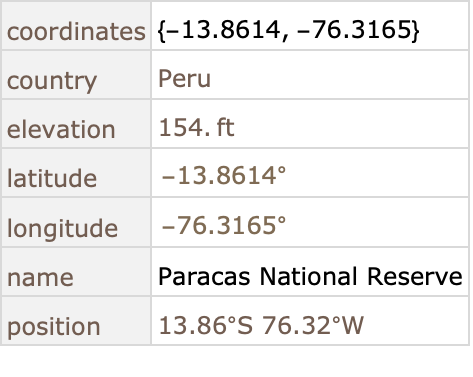Click the -76.3165 number in coordinates
The image size is (473, 377).
(x=353, y=30)
